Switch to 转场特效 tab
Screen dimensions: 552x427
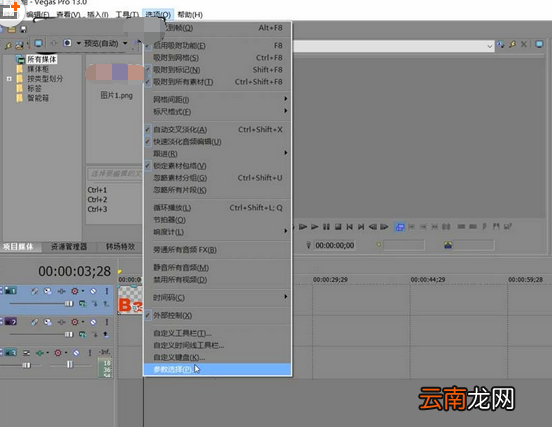[121, 247]
